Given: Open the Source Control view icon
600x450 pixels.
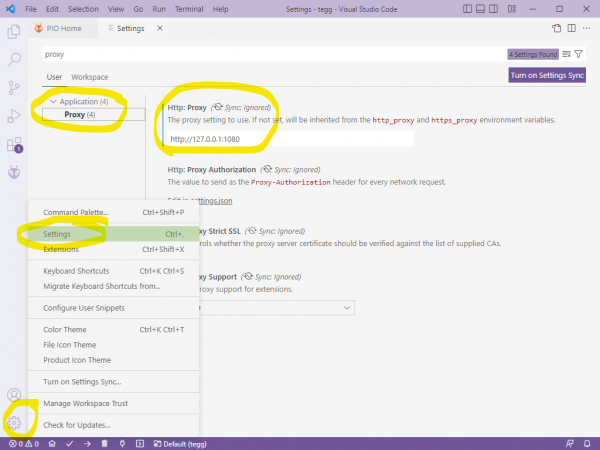Looking at the screenshot, I should point(14,88).
